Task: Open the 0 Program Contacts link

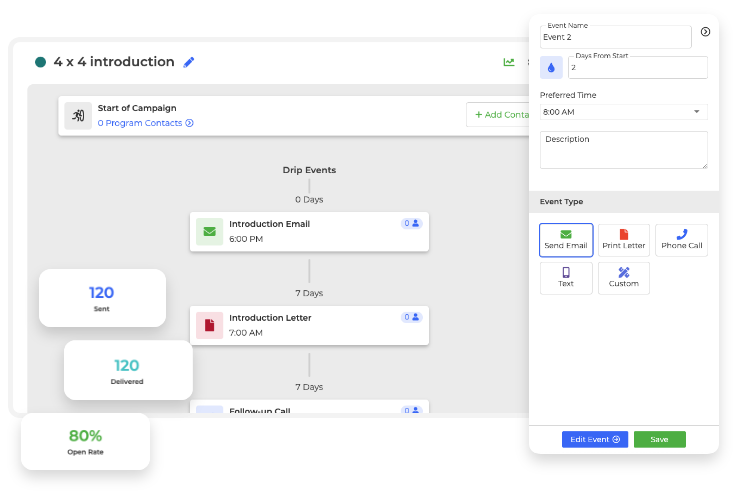Action: point(145,123)
